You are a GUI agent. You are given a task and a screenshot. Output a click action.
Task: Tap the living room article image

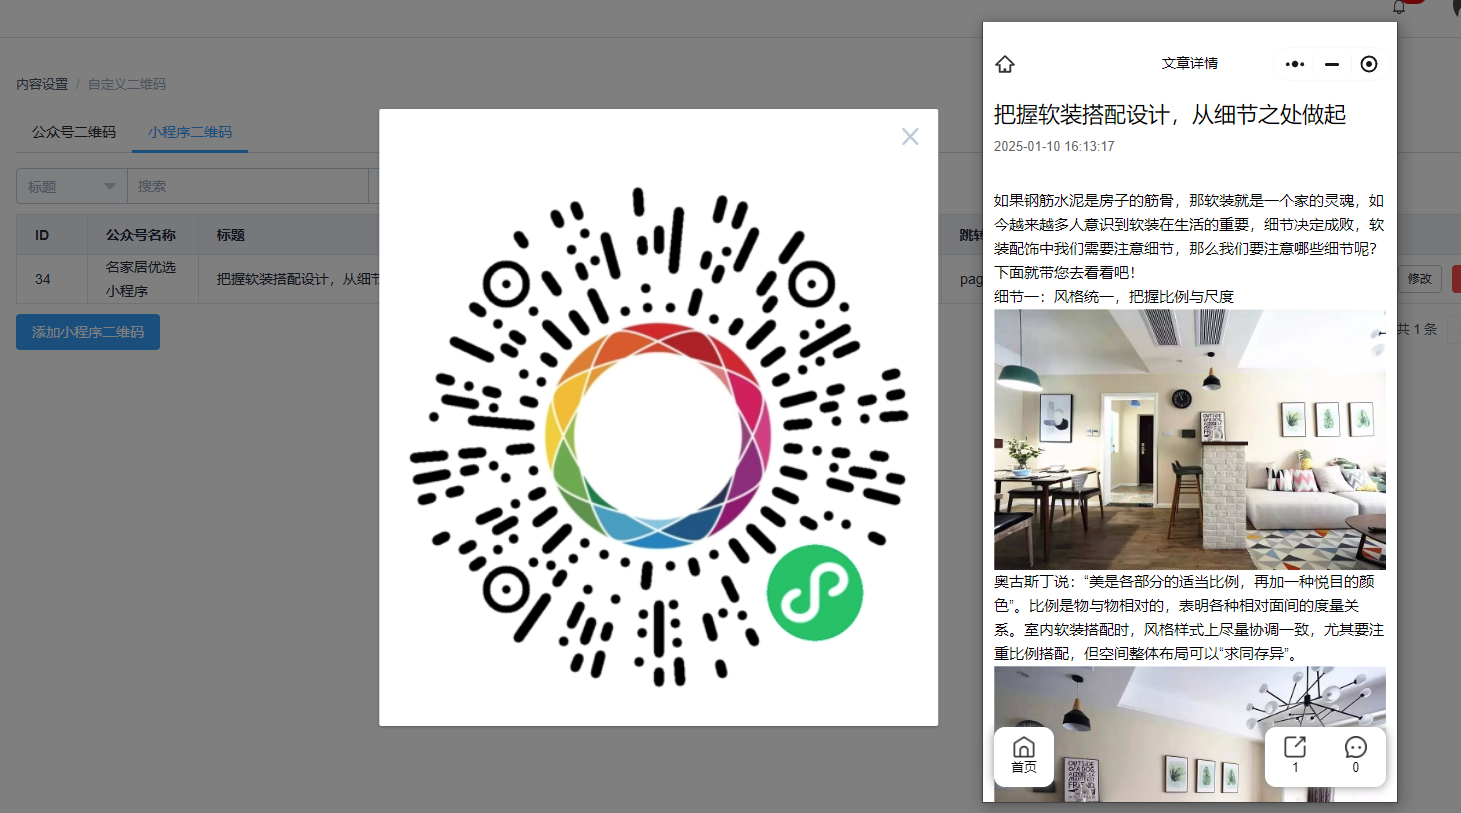1190,440
